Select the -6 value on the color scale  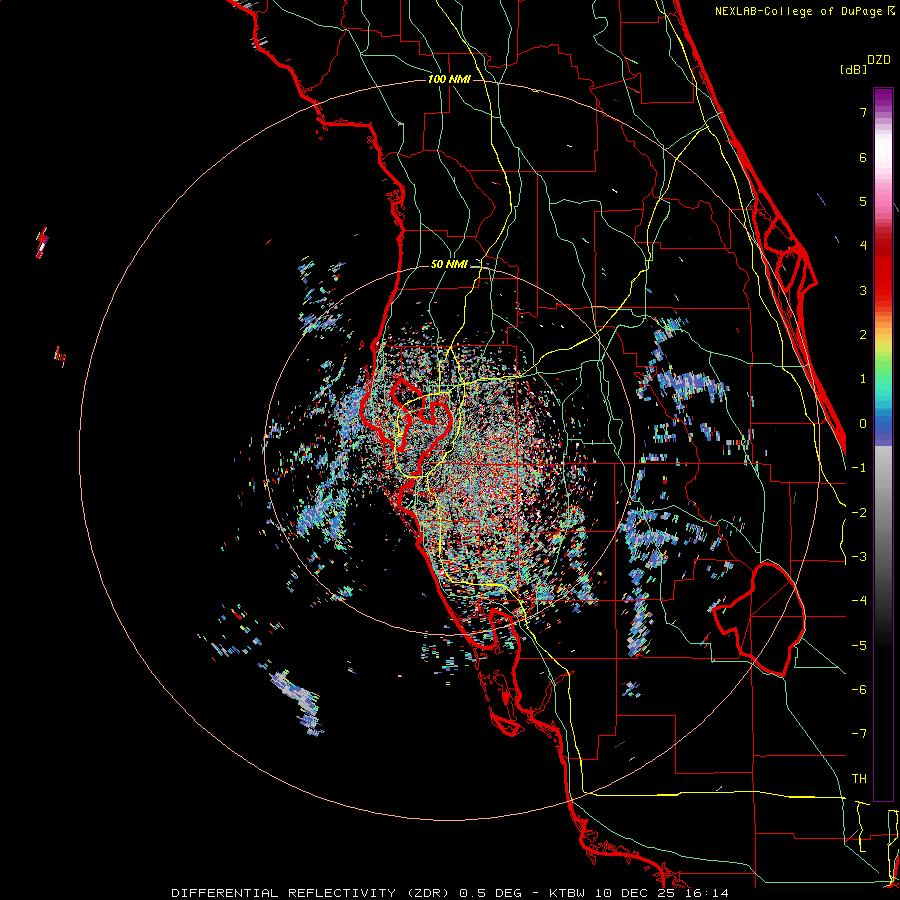tap(859, 690)
